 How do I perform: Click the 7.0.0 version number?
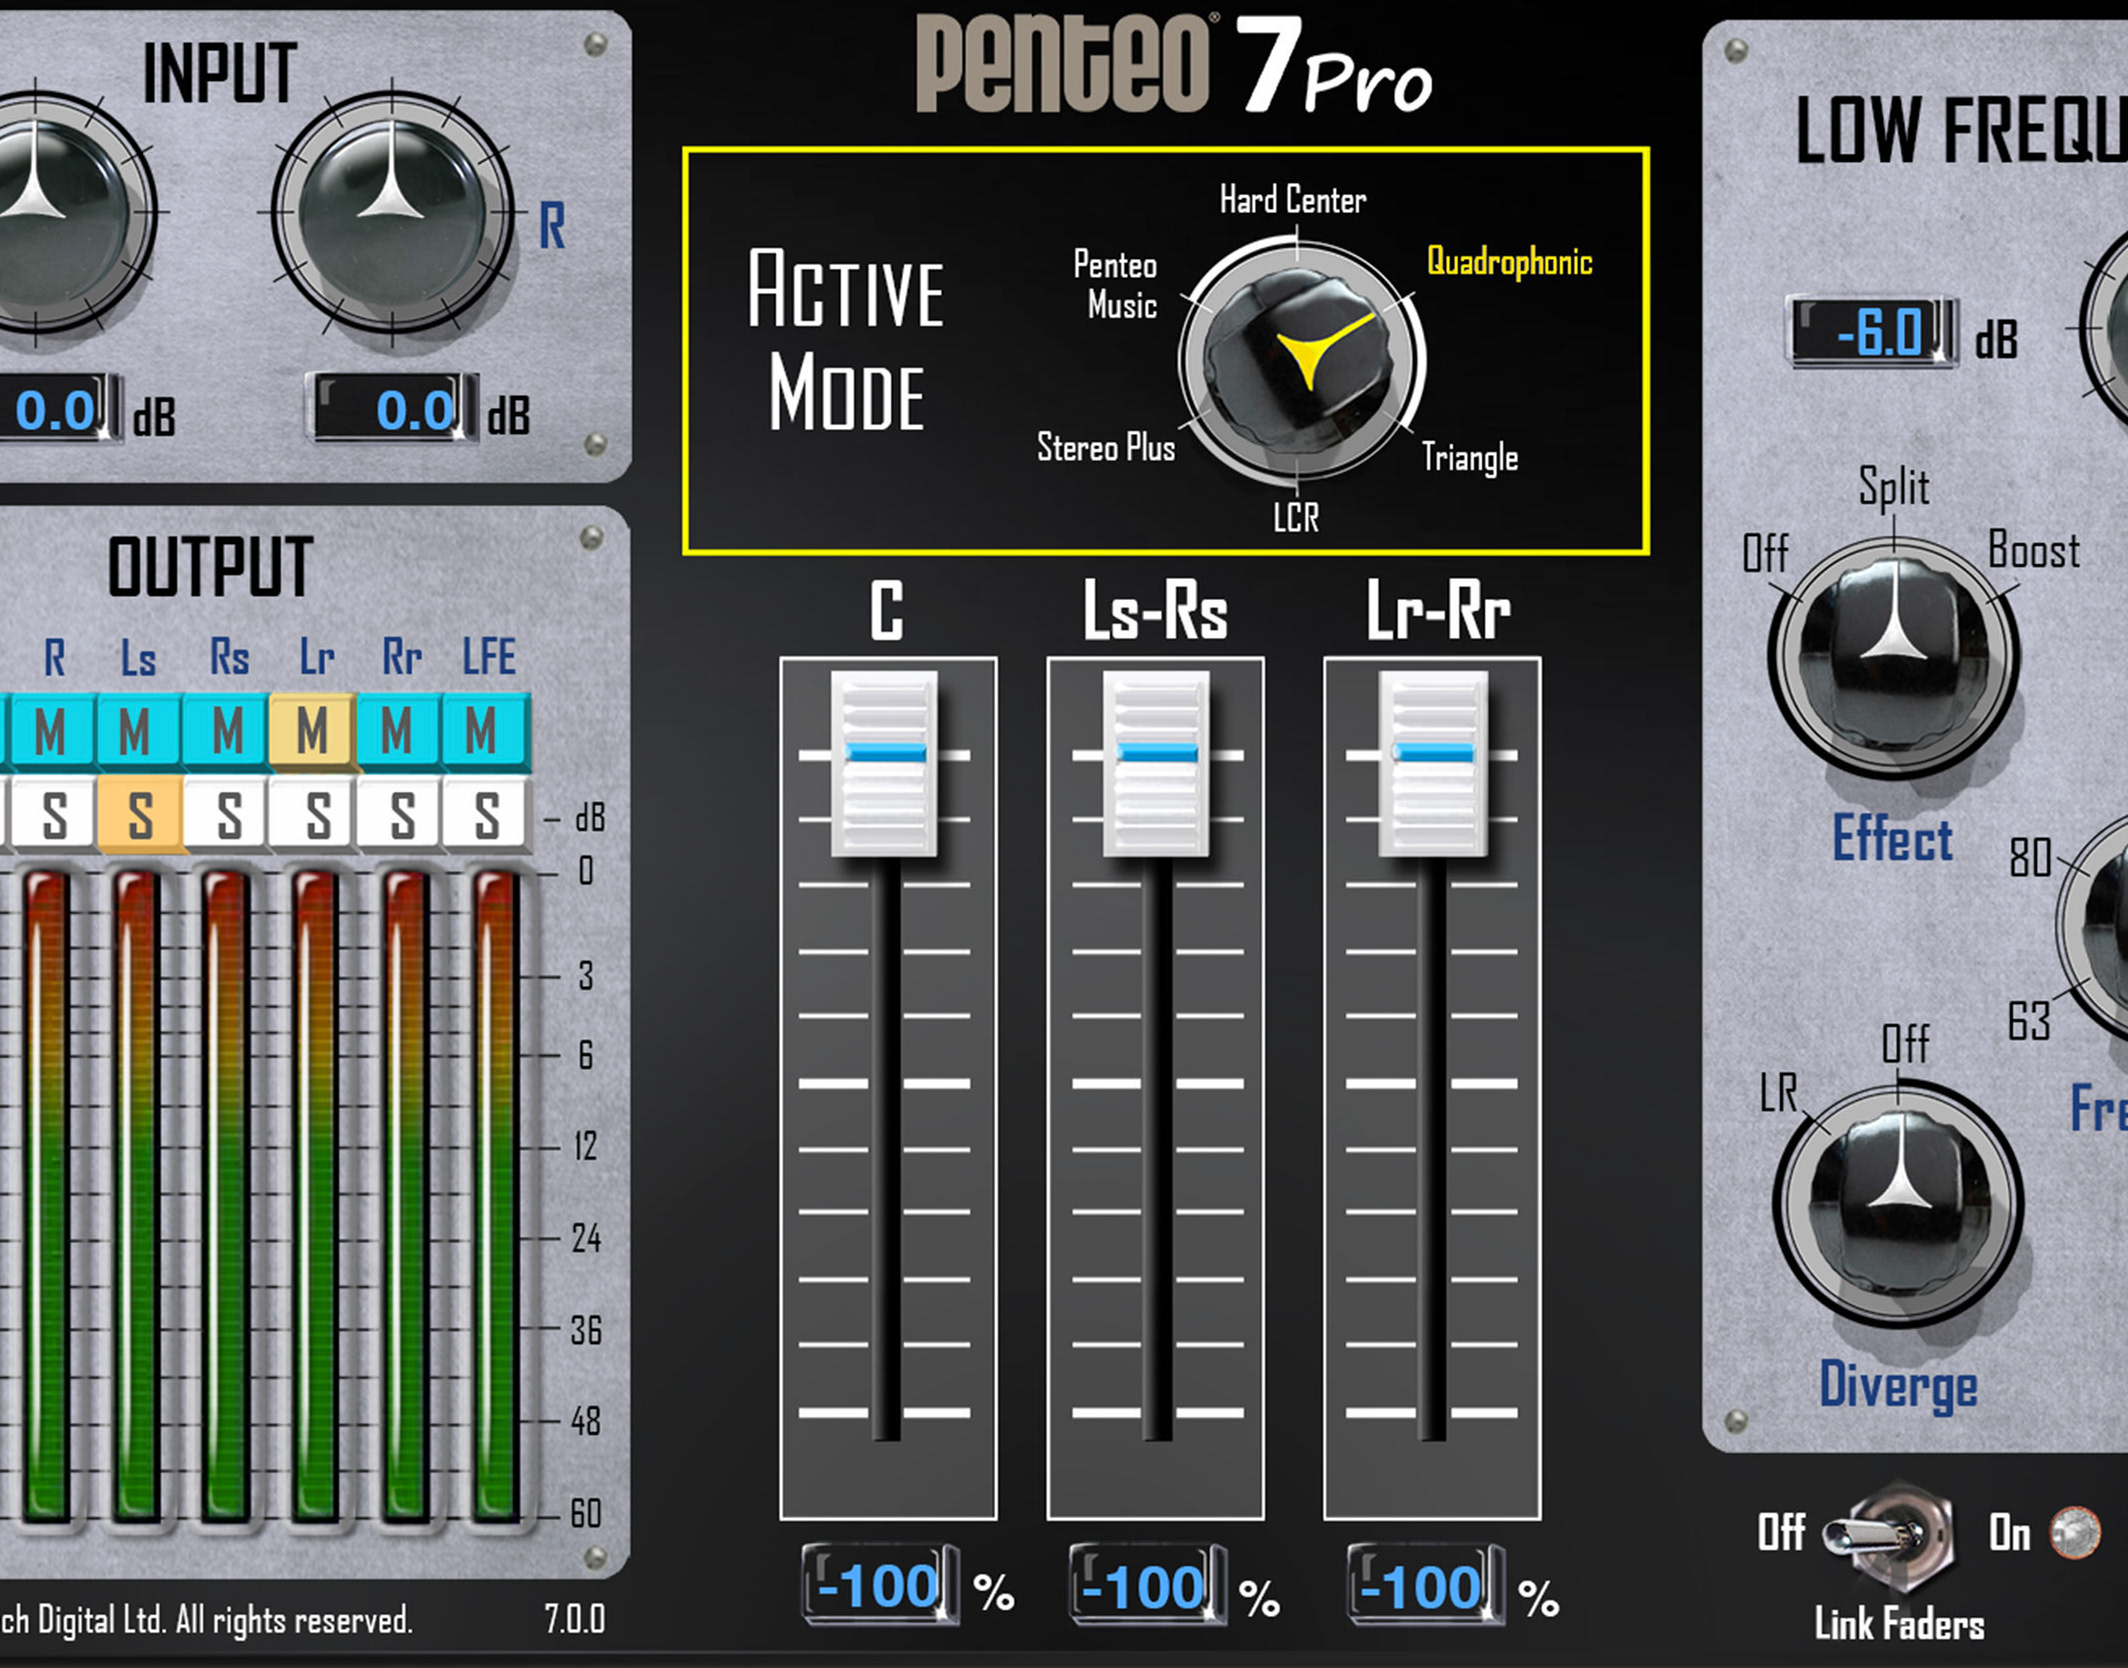tap(575, 1619)
